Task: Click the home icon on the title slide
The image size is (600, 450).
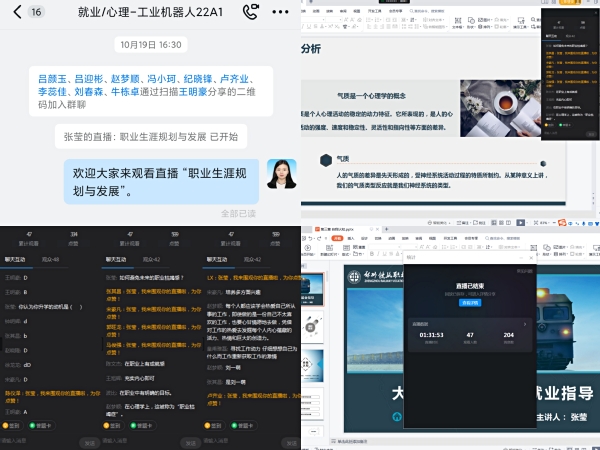Action: pos(397,416)
